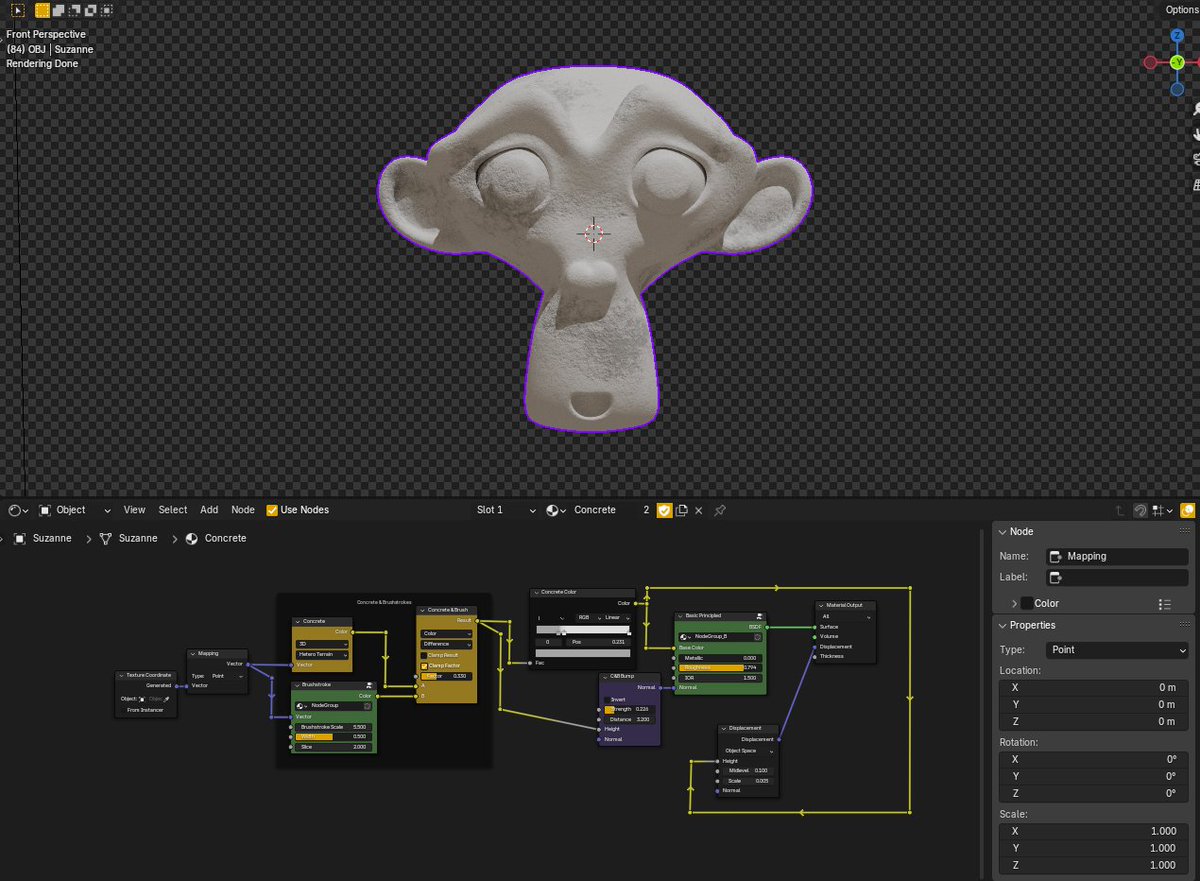
Task: Click the node group icon on Brushstroke node header
Action: tap(370, 686)
